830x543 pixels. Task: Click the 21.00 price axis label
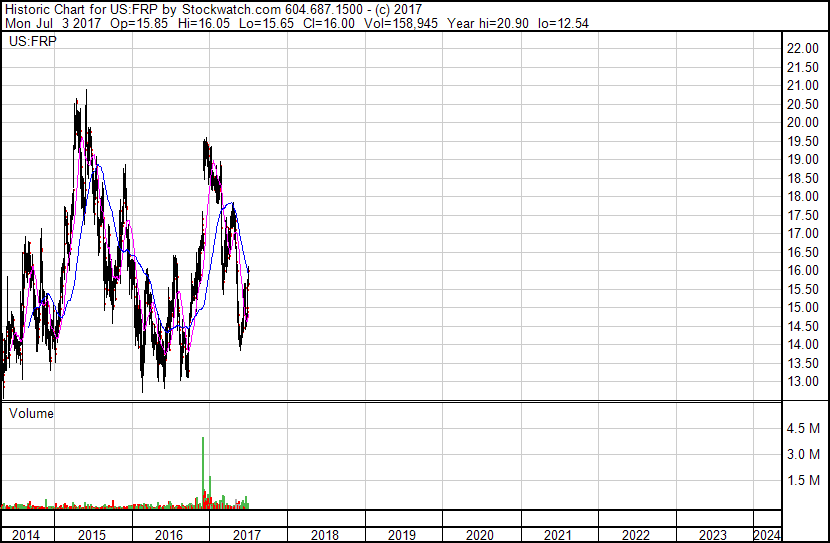click(x=802, y=85)
